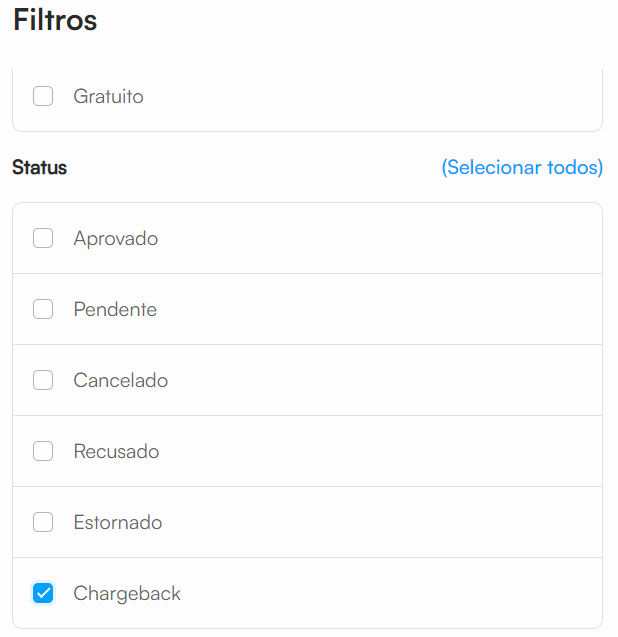Image resolution: width=618 pixels, height=637 pixels.
Task: Select the Estornado checkbox
Action: (x=43, y=523)
